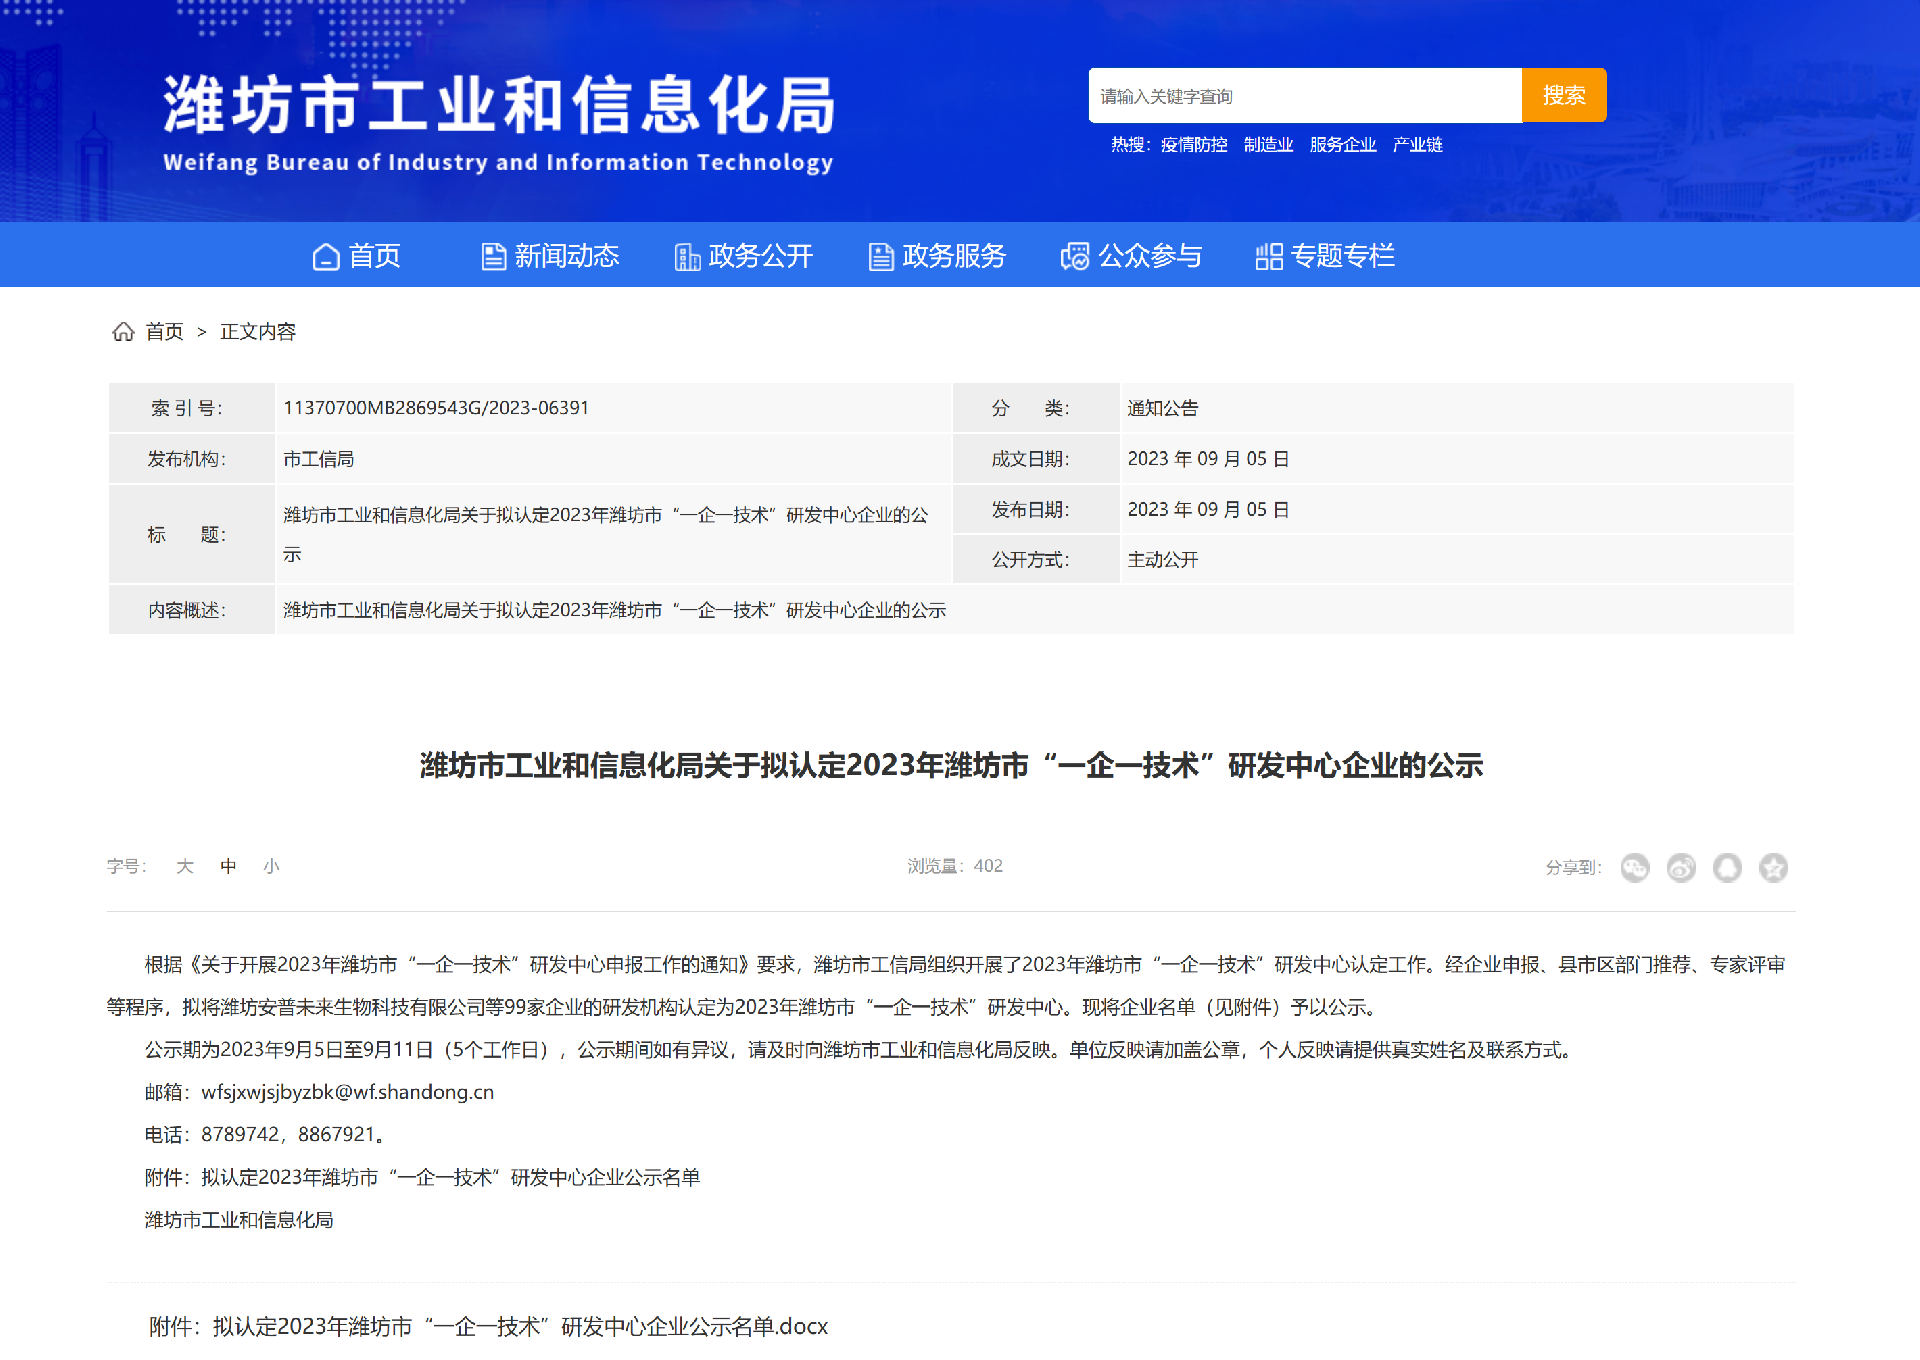Click the 正文内容 breadcrumb text
This screenshot has width=1920, height=1360.
[x=258, y=331]
